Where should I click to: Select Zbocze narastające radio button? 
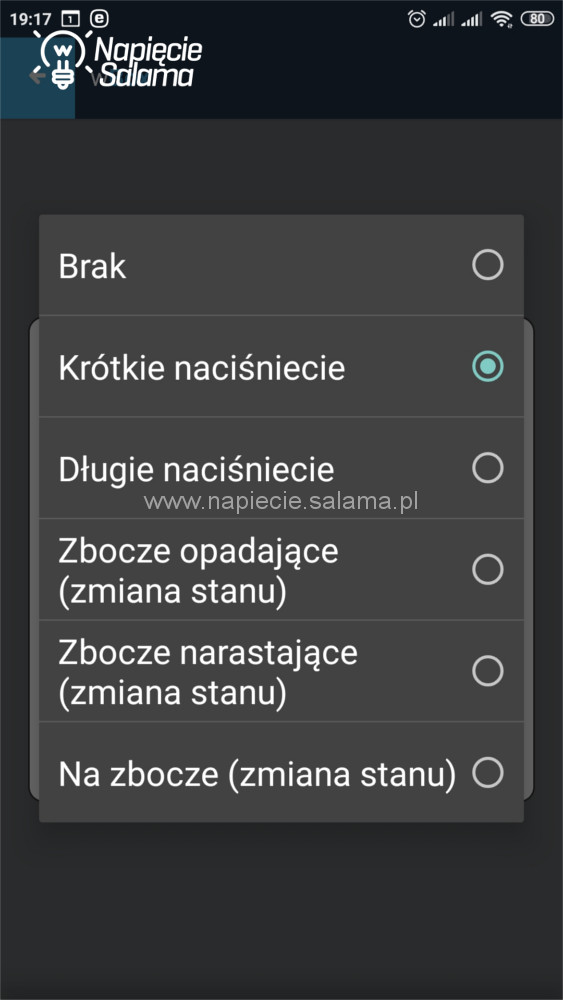click(x=488, y=671)
